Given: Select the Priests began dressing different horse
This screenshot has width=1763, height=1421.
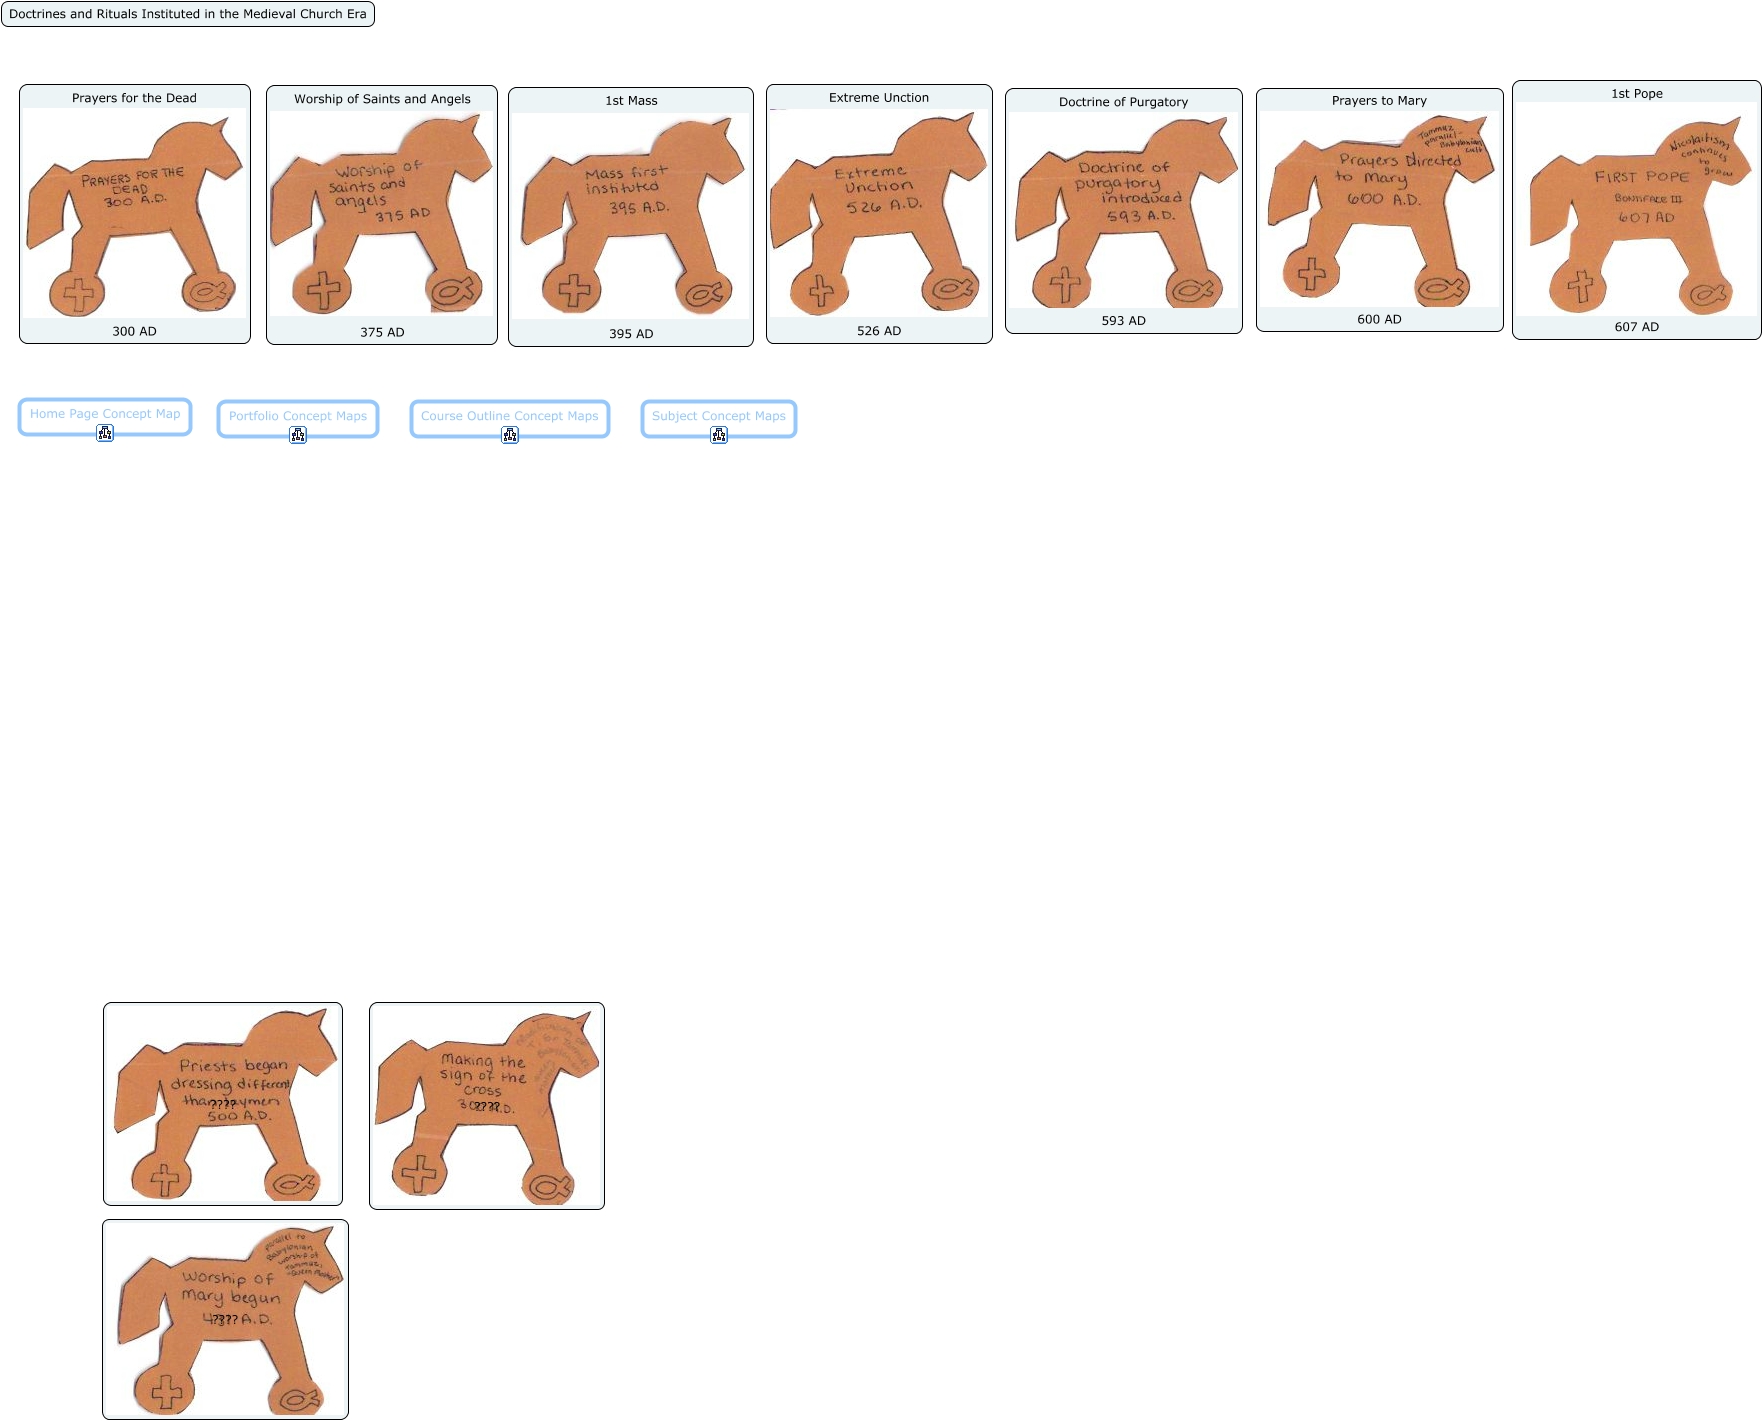Looking at the screenshot, I should point(223,1104).
